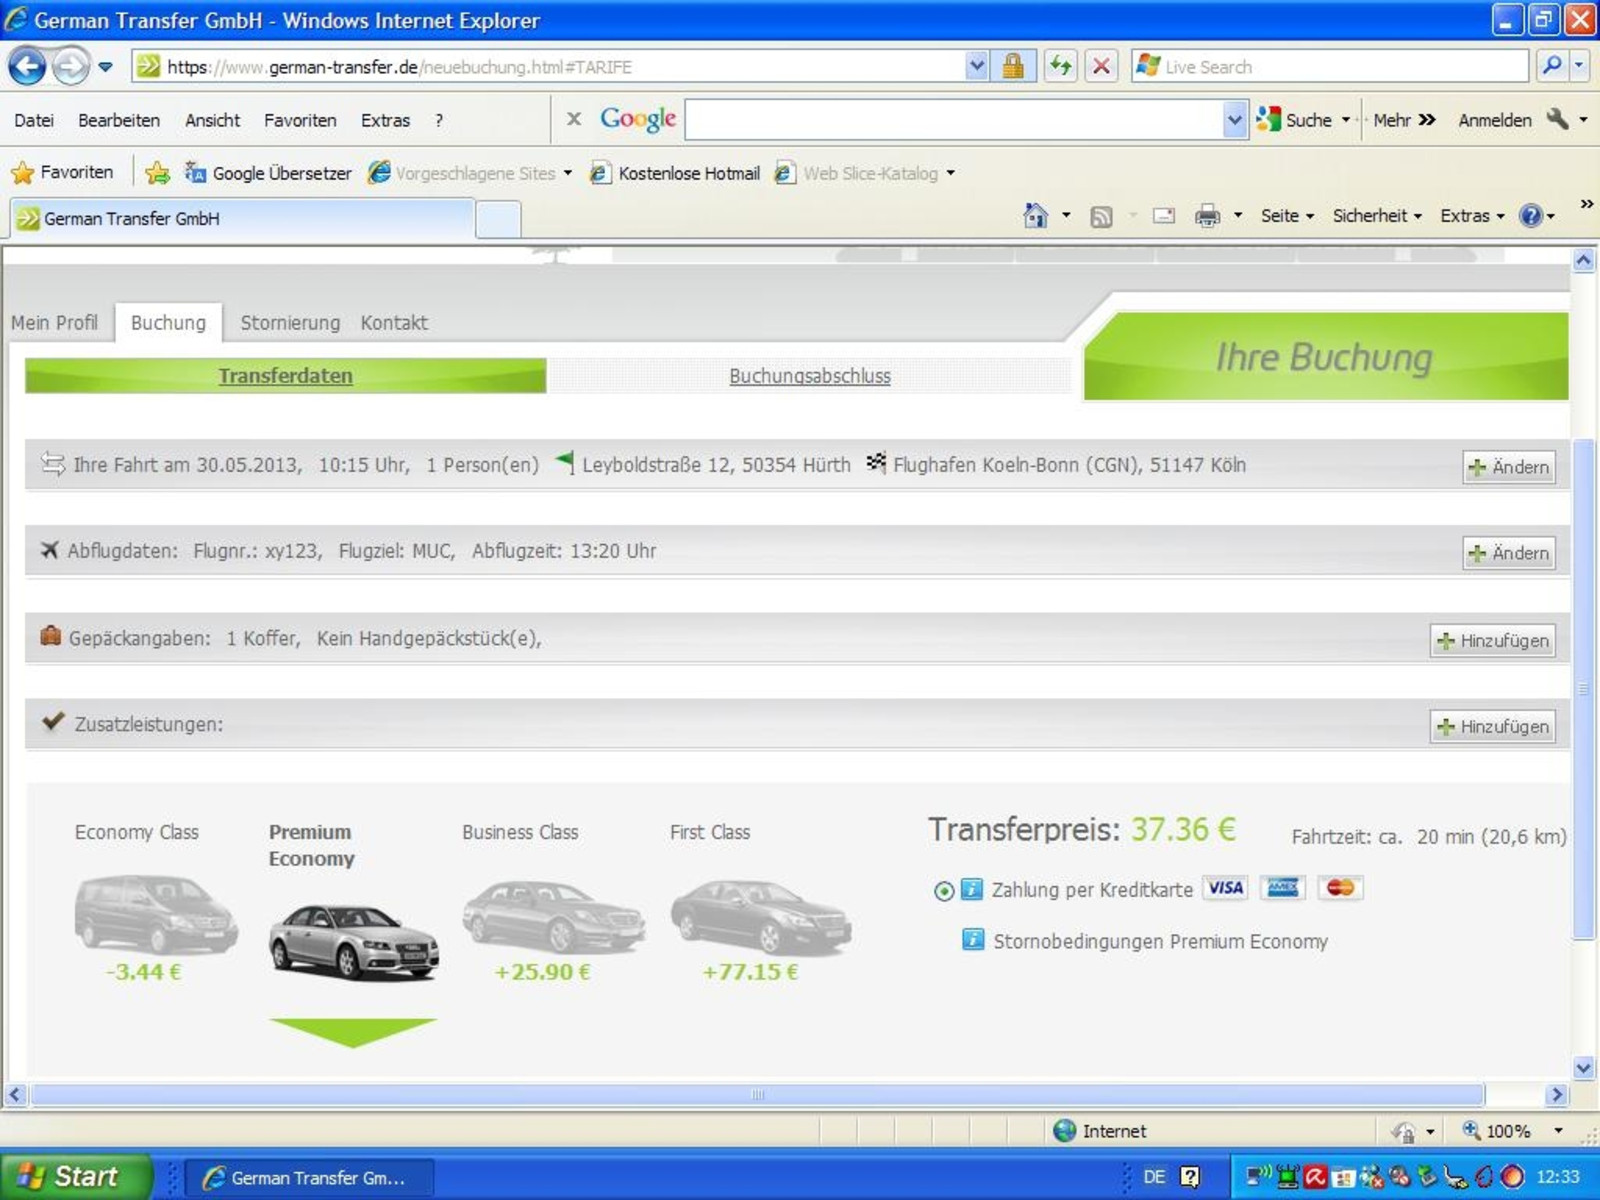Open search provider dropdown next to magnifier
Image resolution: width=1600 pixels, height=1200 pixels.
1580,66
